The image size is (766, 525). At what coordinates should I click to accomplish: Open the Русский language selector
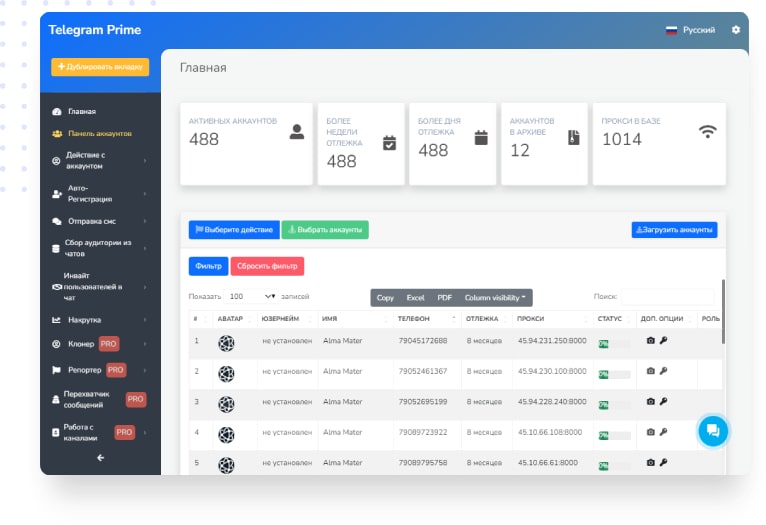click(691, 30)
